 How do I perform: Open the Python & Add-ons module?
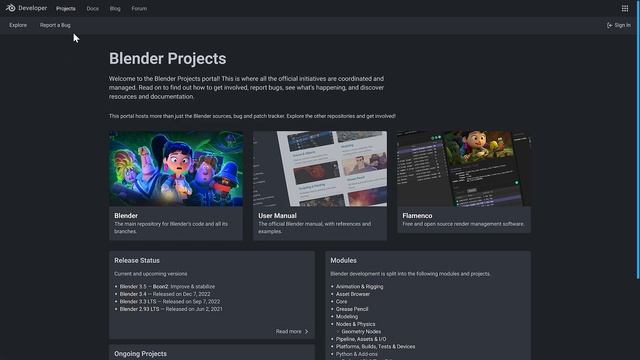click(357, 354)
